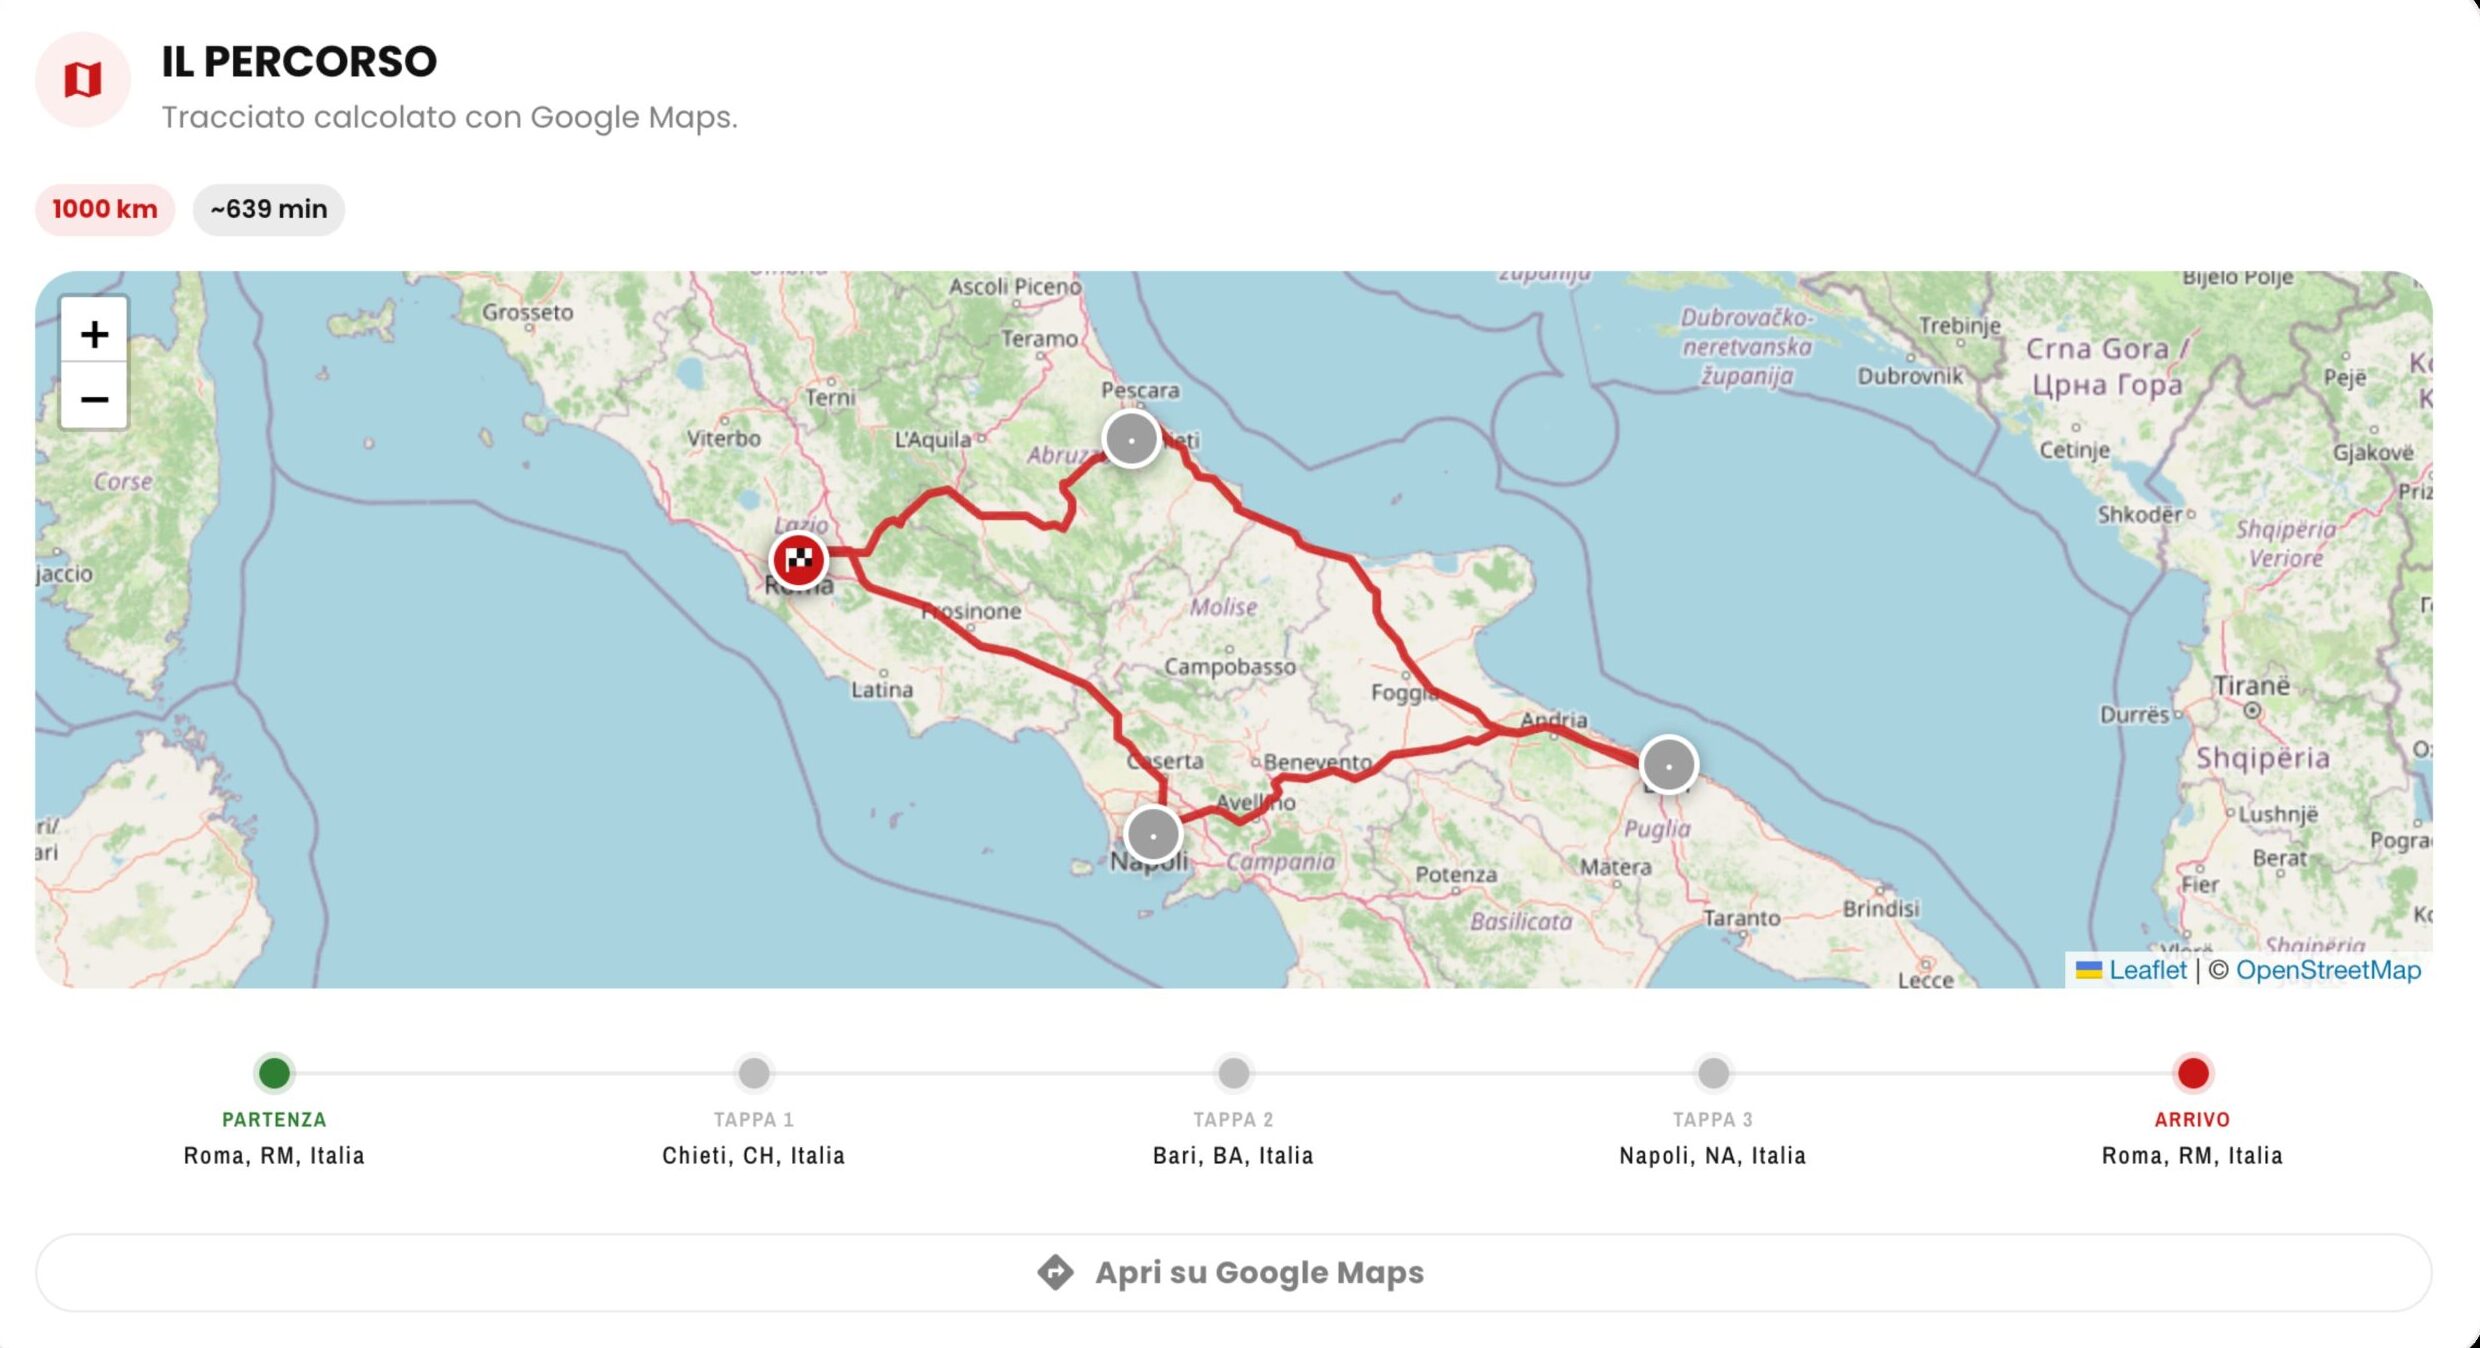Click the directions icon on Google Maps button
Image resolution: width=2480 pixels, height=1348 pixels.
[x=1055, y=1272]
